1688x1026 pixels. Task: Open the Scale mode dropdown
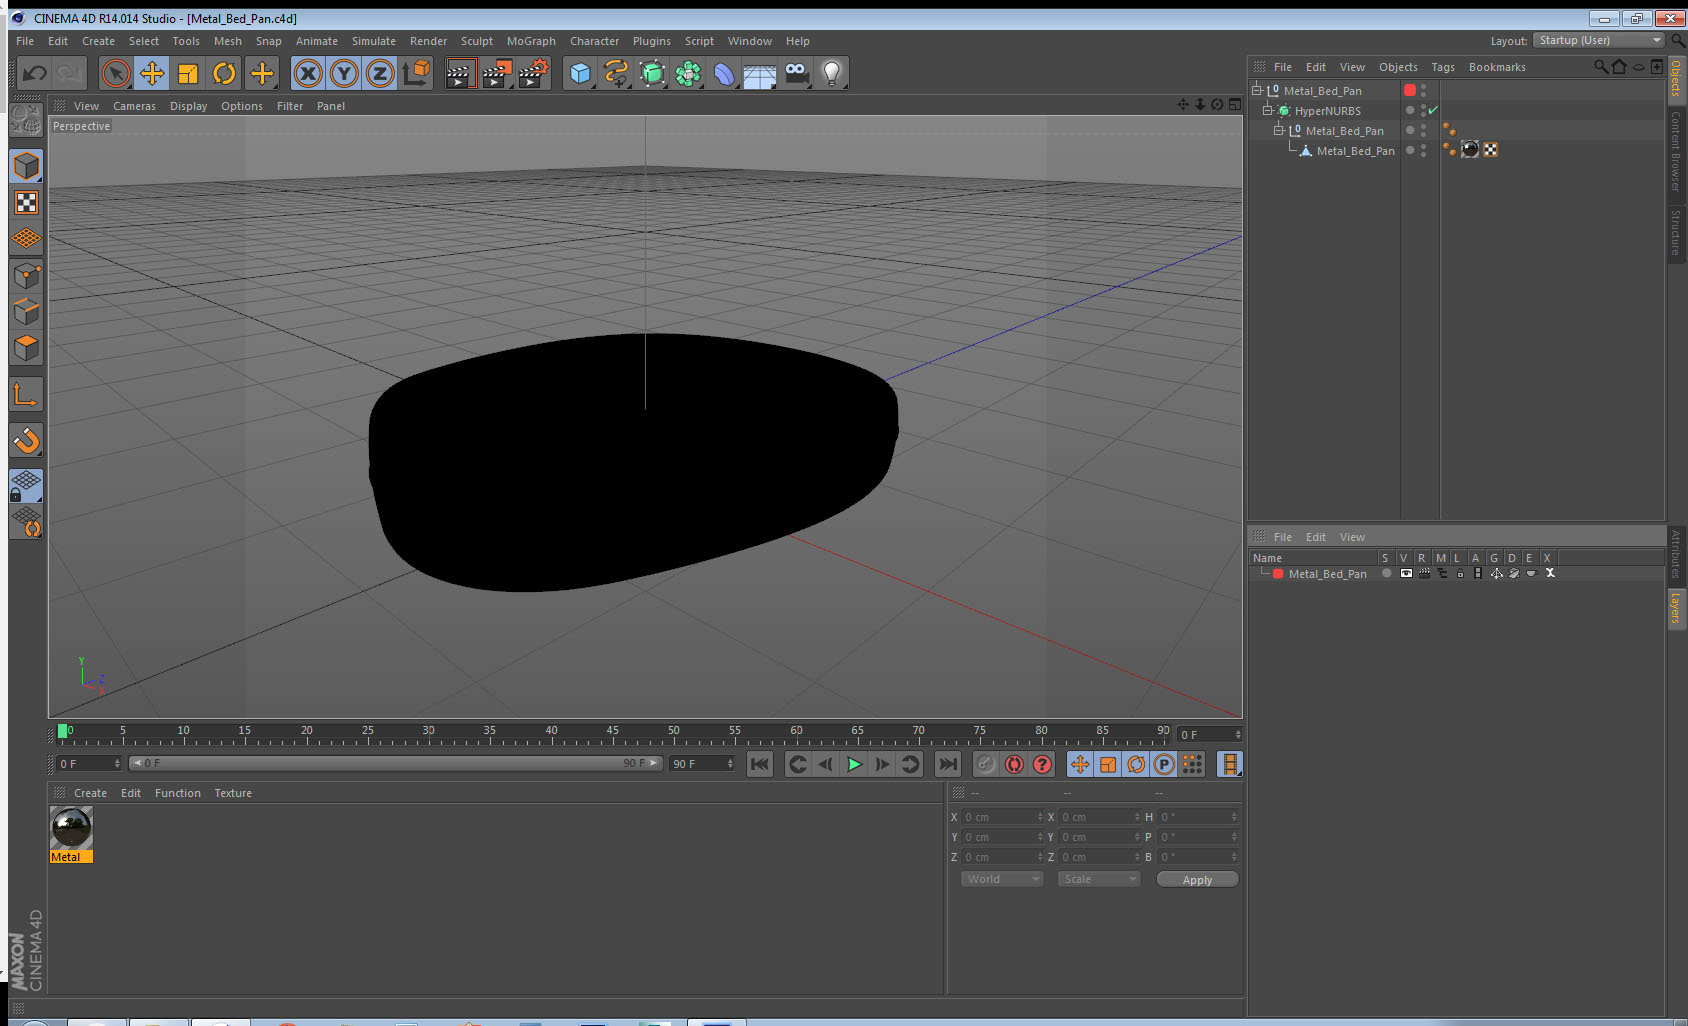1099,879
